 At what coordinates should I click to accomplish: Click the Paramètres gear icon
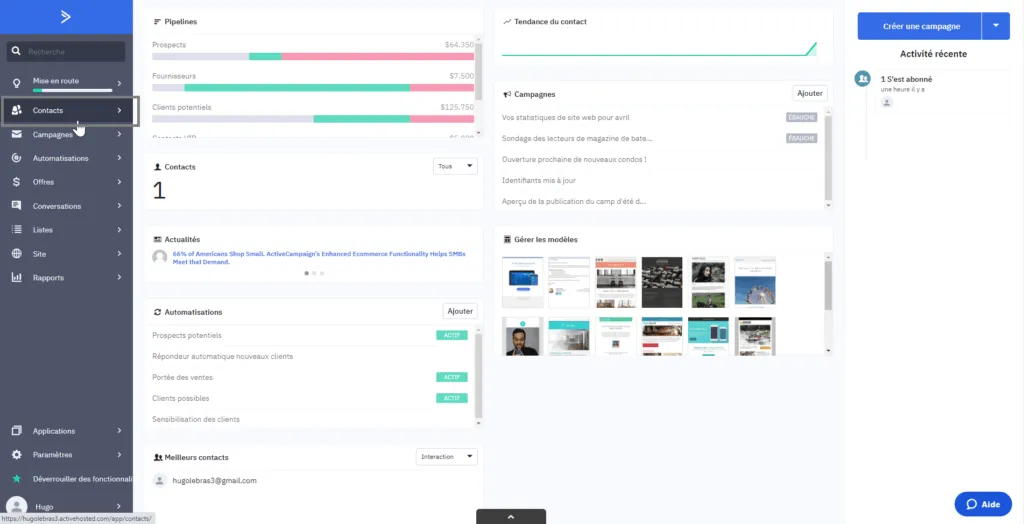click(x=16, y=454)
